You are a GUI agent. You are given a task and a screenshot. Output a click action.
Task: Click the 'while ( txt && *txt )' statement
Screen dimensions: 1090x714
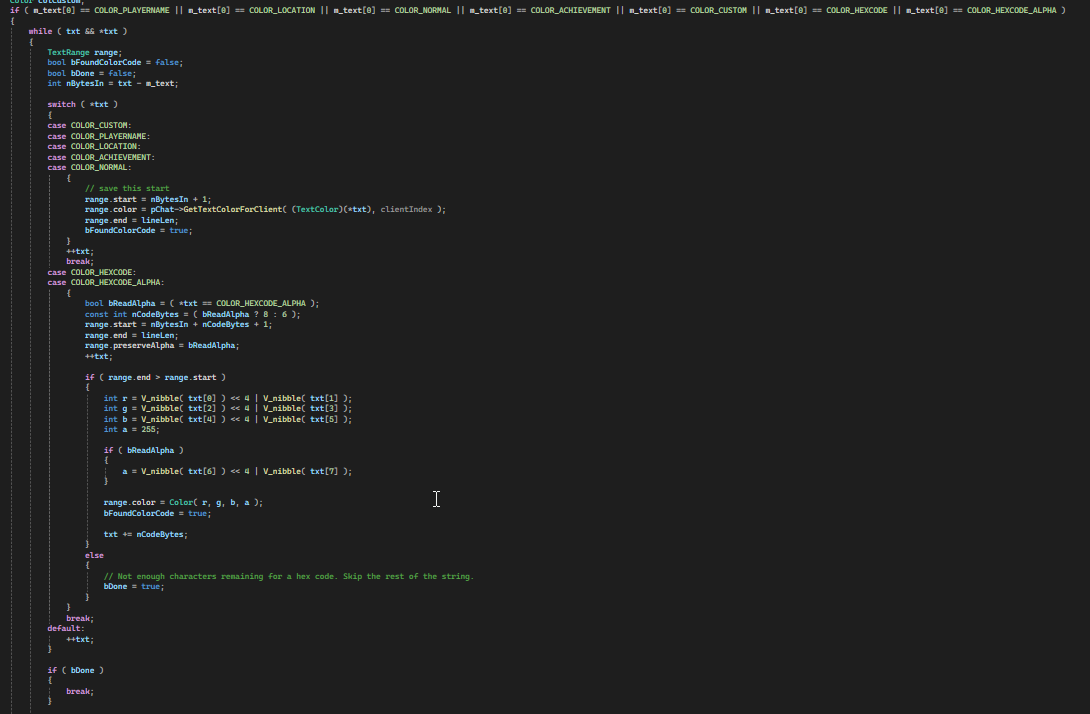pos(78,31)
